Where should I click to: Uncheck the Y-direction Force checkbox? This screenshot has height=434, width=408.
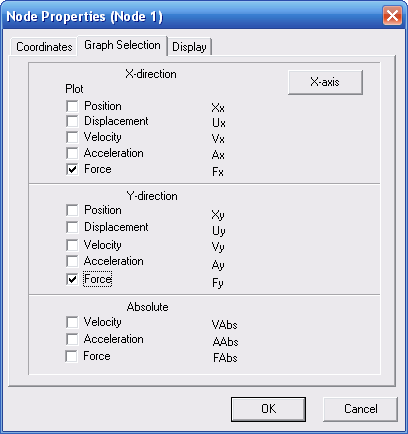click(72, 279)
